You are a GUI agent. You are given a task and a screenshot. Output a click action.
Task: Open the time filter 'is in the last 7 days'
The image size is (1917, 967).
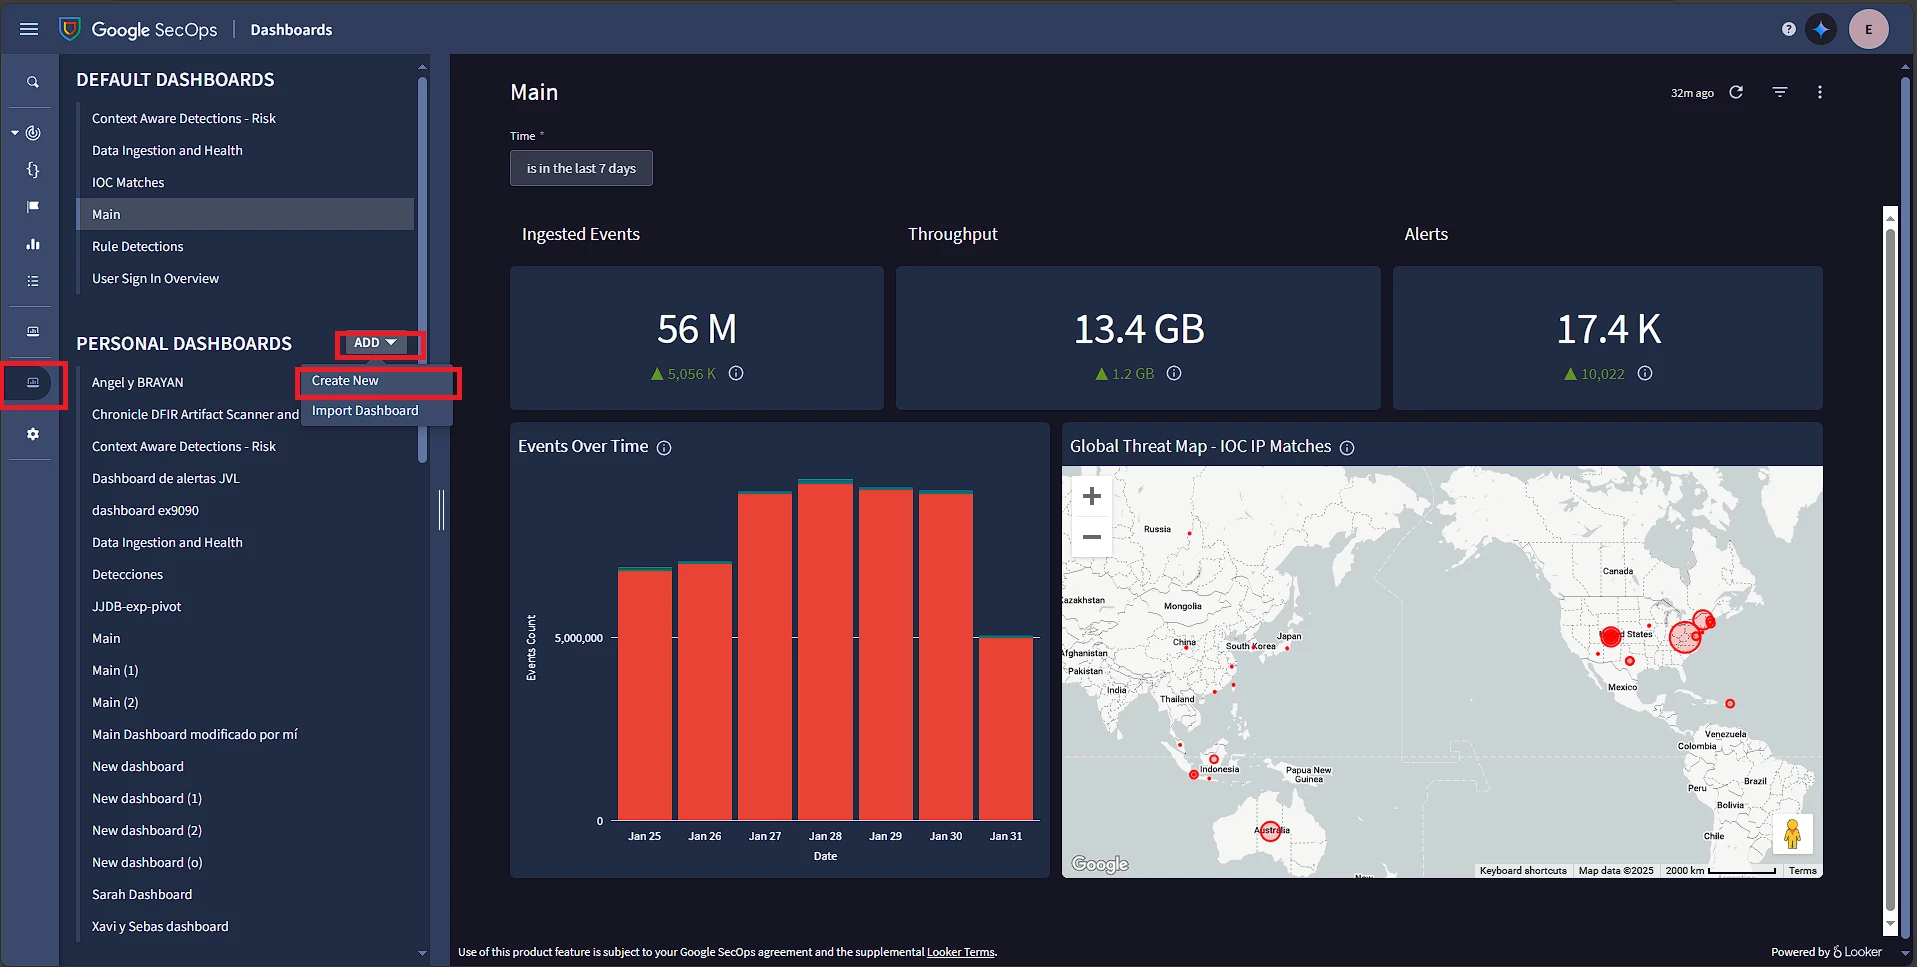click(581, 168)
